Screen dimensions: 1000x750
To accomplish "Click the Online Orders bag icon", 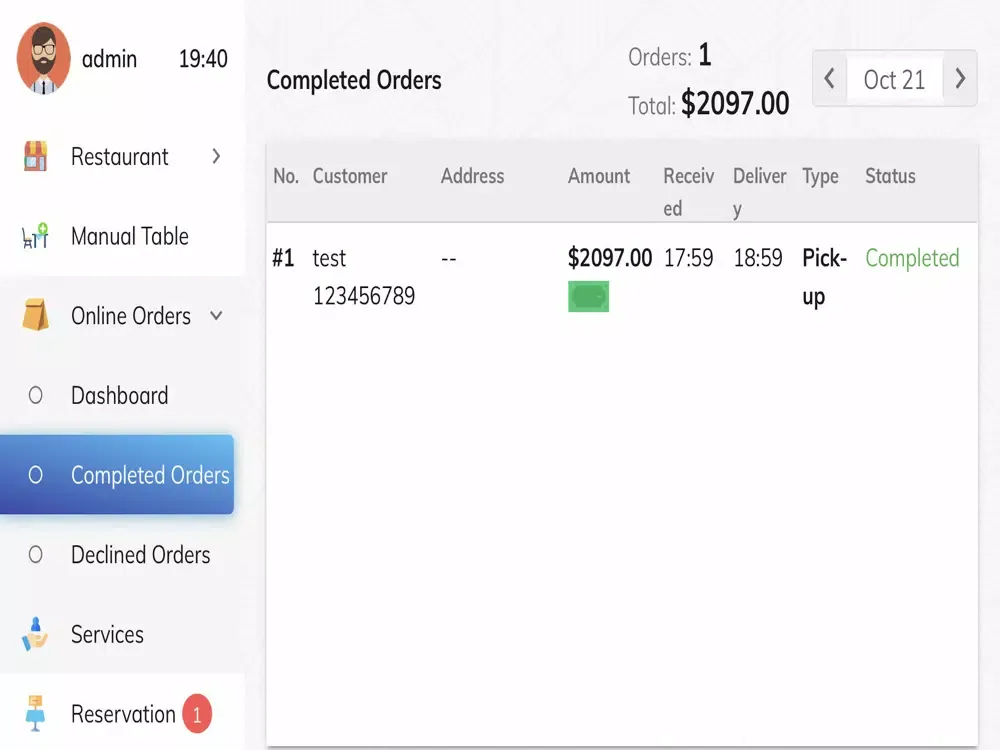I will 35,316.
